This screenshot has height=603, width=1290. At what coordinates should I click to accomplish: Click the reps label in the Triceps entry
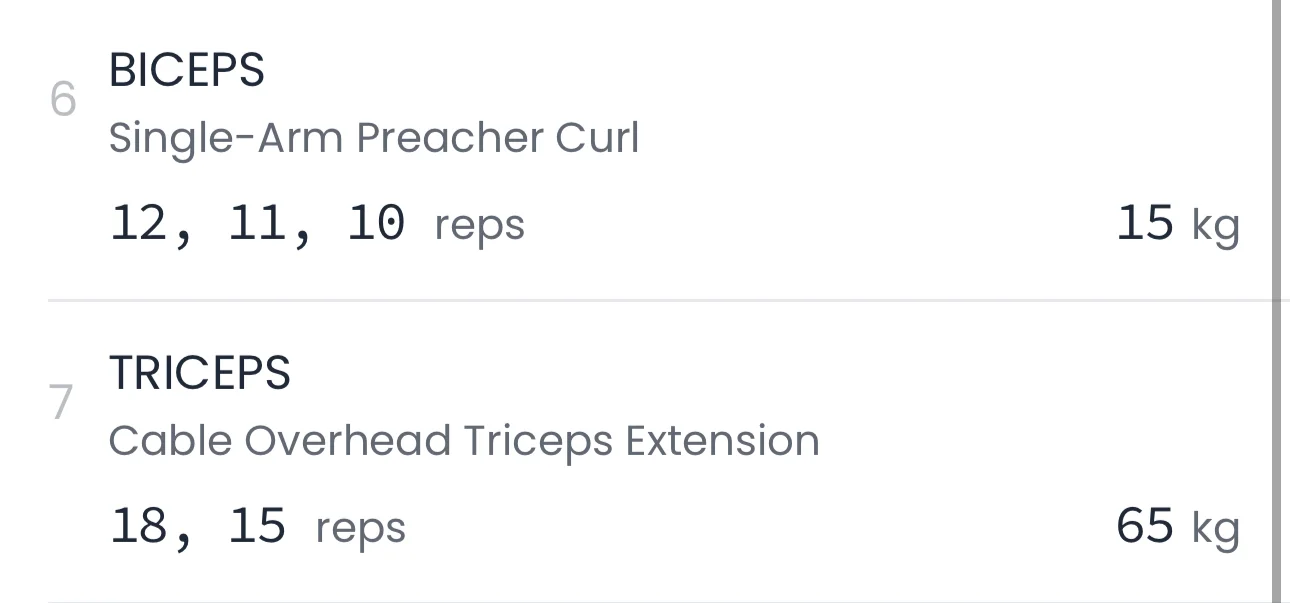(360, 529)
